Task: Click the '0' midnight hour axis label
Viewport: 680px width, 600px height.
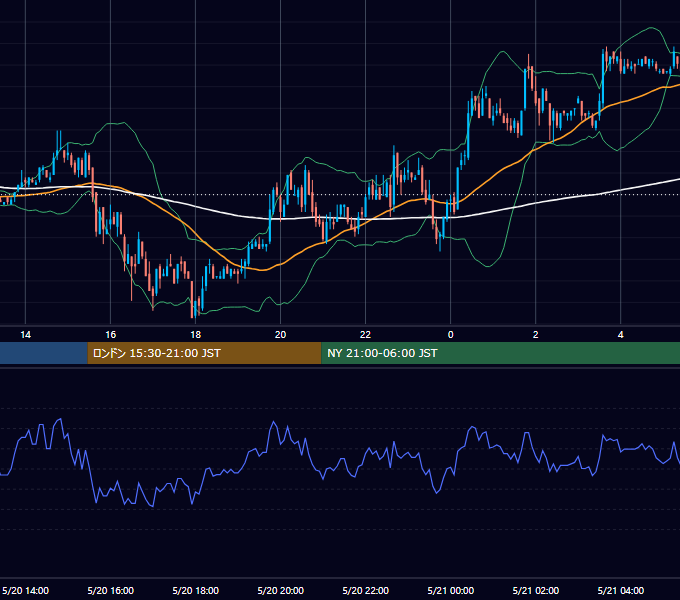Action: coord(451,335)
